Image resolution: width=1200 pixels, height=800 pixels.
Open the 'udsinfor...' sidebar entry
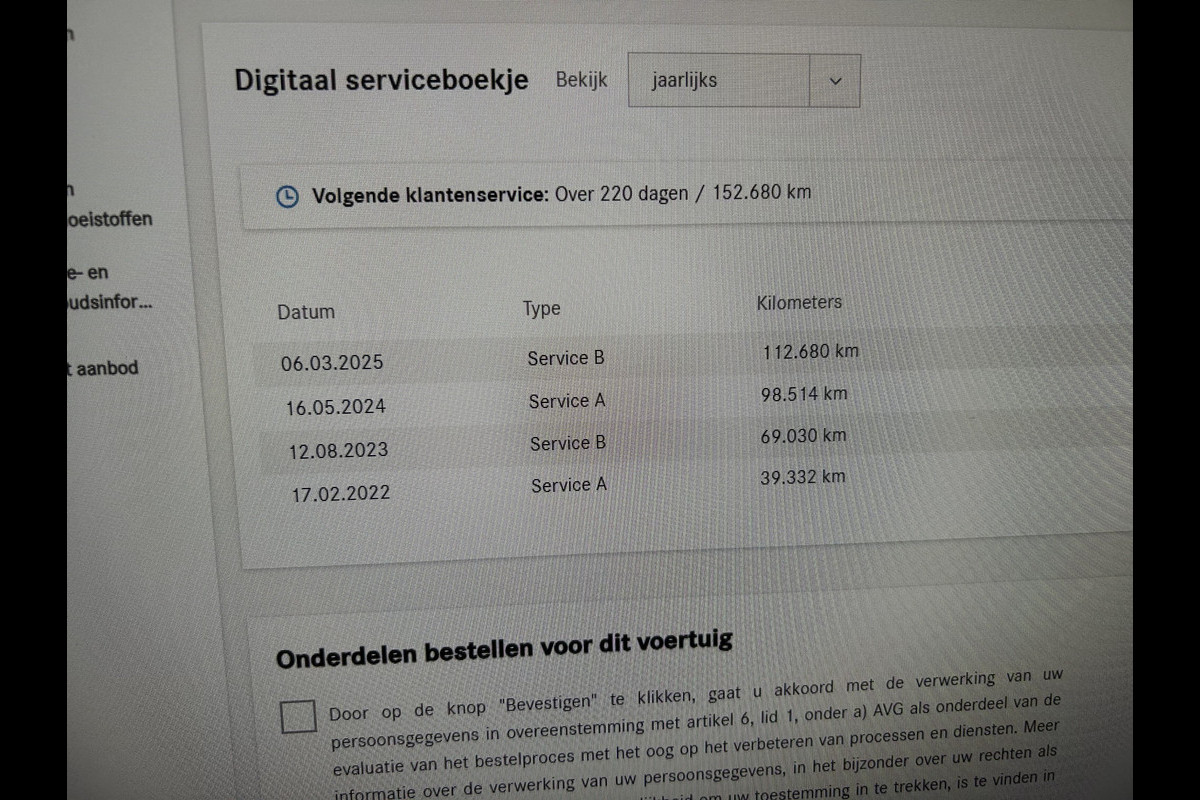click(x=110, y=301)
